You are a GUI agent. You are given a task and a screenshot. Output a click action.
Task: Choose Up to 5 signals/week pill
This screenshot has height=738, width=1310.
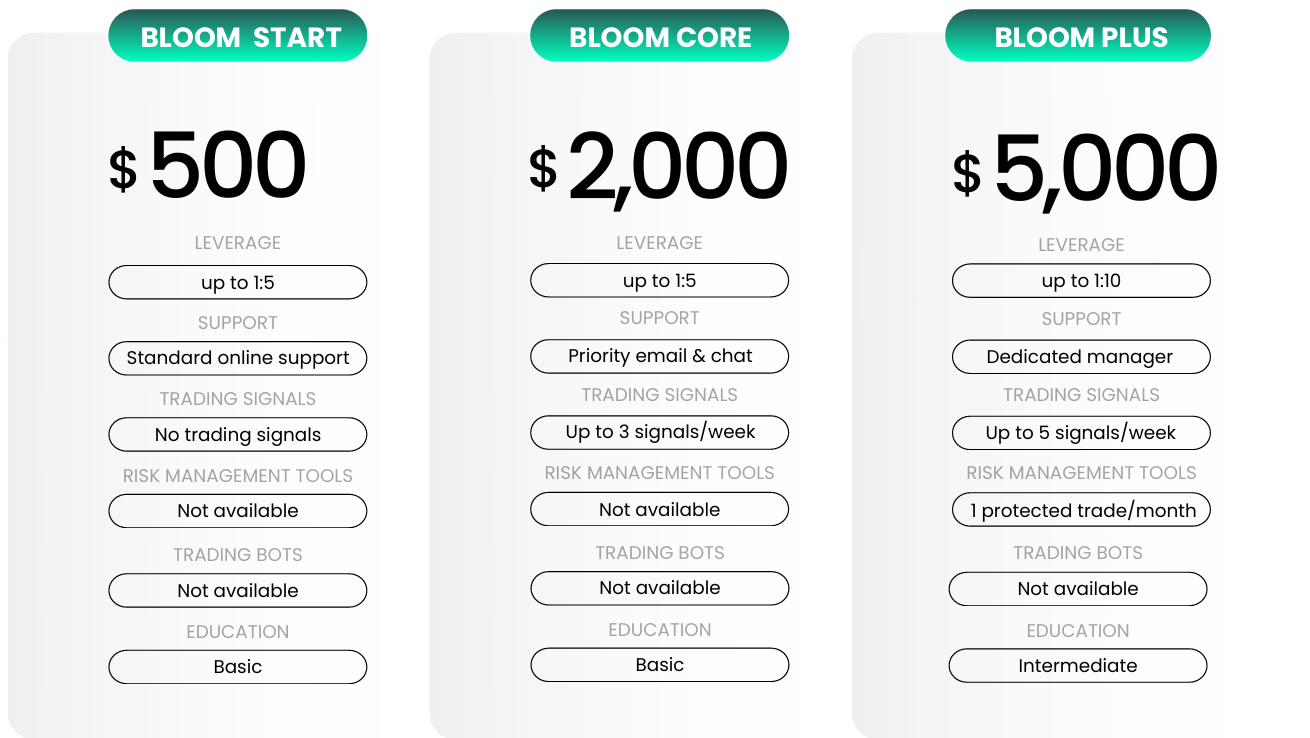pyautogui.click(x=1081, y=433)
